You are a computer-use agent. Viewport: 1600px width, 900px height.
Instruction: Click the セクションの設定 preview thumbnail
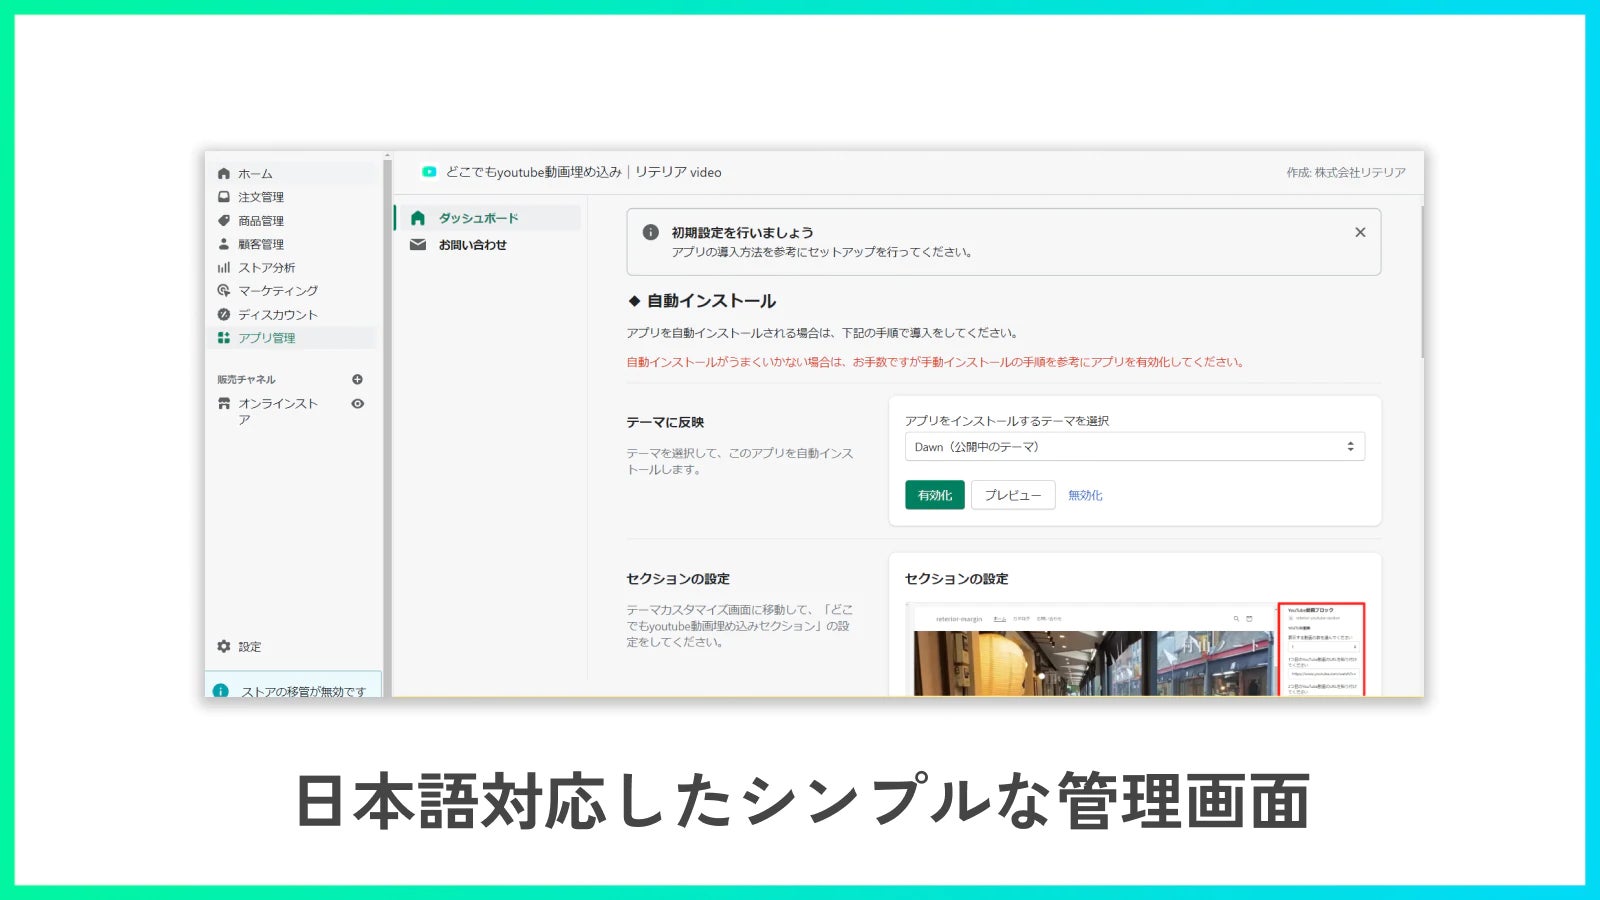click(1135, 649)
